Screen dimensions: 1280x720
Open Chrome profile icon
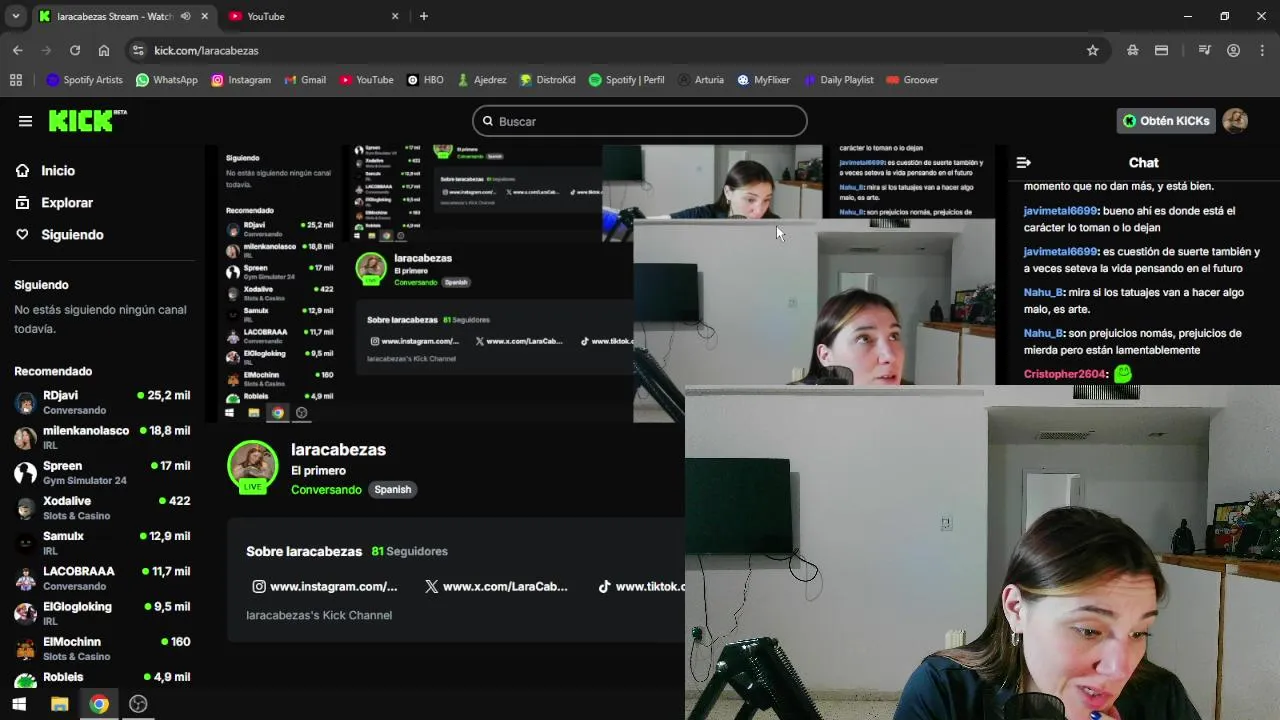[1233, 50]
